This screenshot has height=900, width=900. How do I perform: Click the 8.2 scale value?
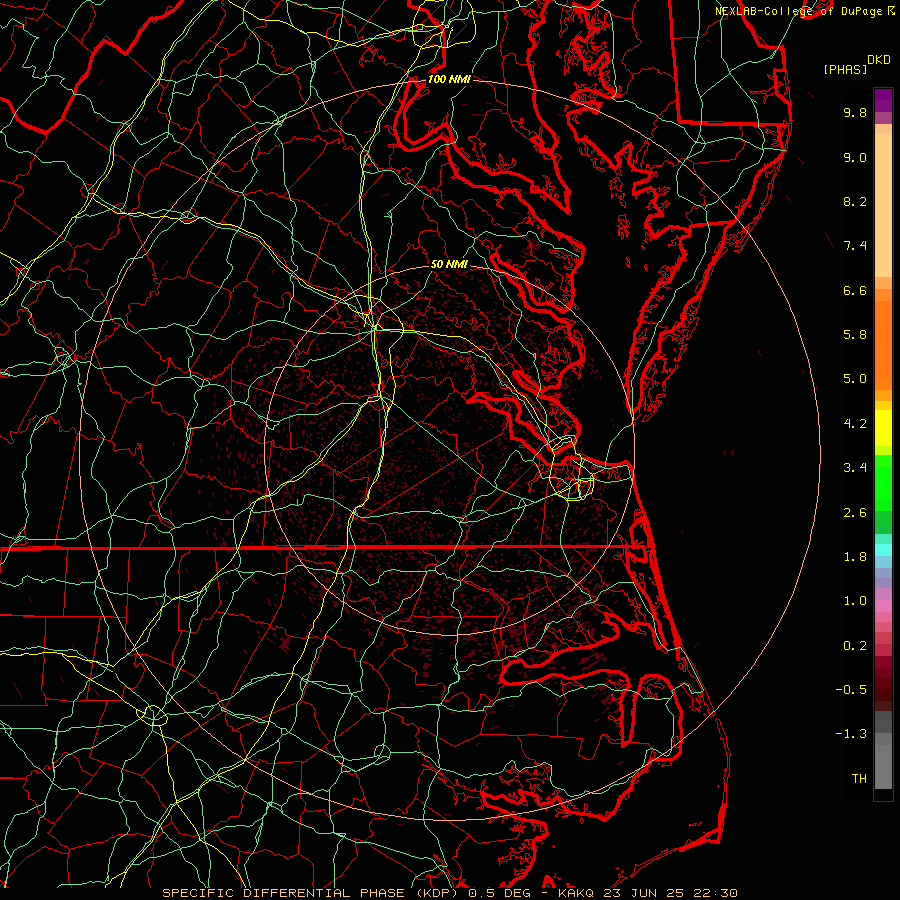(855, 201)
